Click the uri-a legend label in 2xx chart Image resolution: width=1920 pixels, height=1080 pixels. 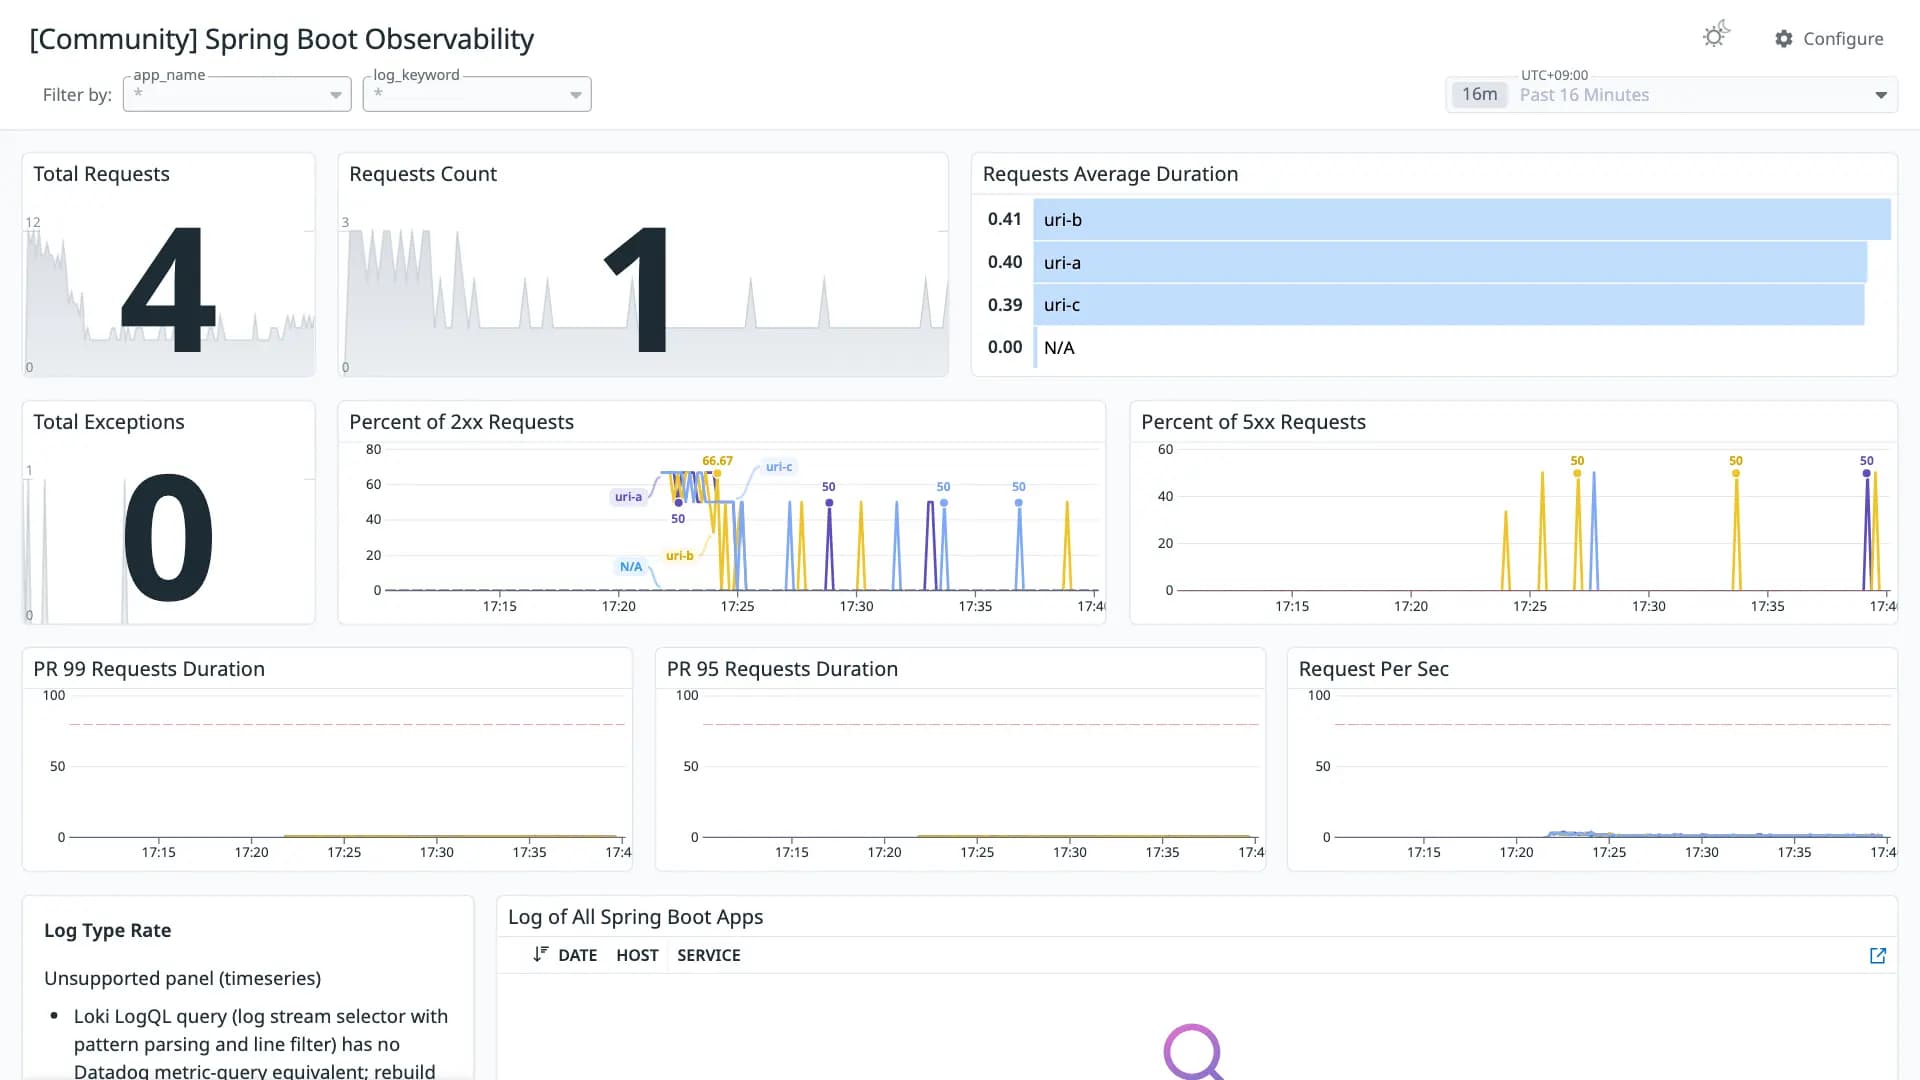(628, 497)
